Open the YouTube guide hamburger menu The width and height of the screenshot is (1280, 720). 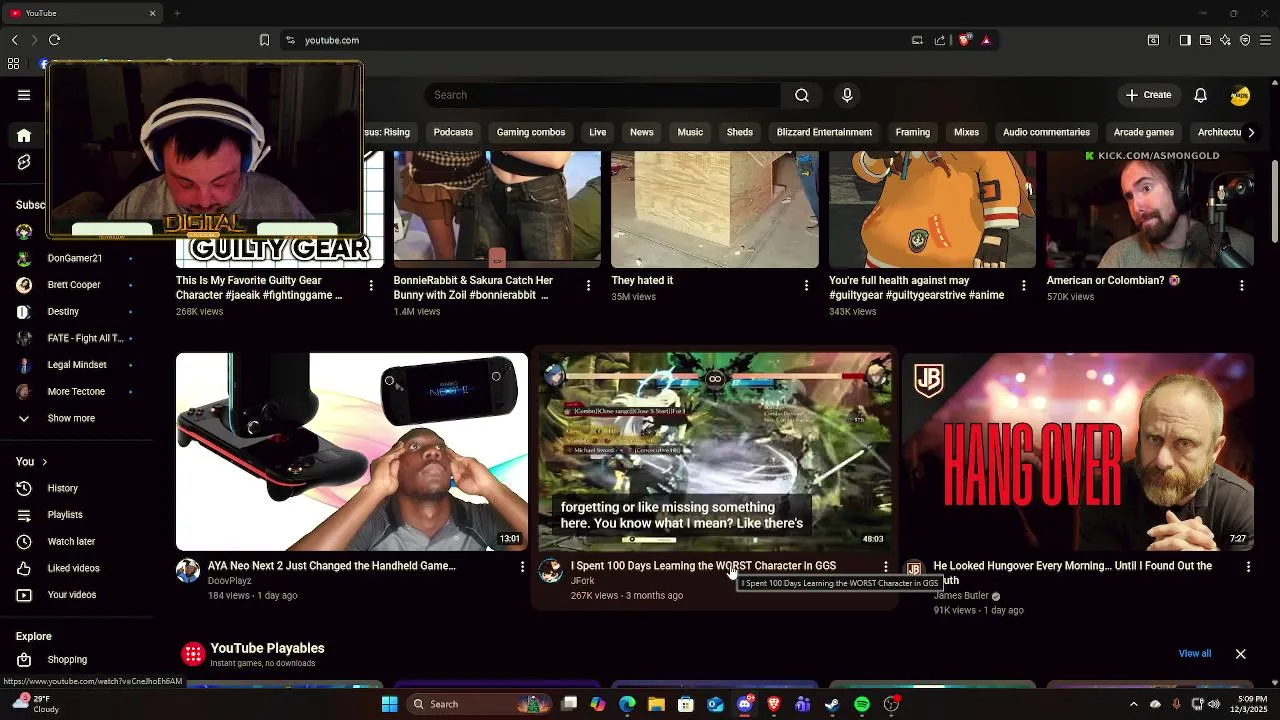coord(24,95)
